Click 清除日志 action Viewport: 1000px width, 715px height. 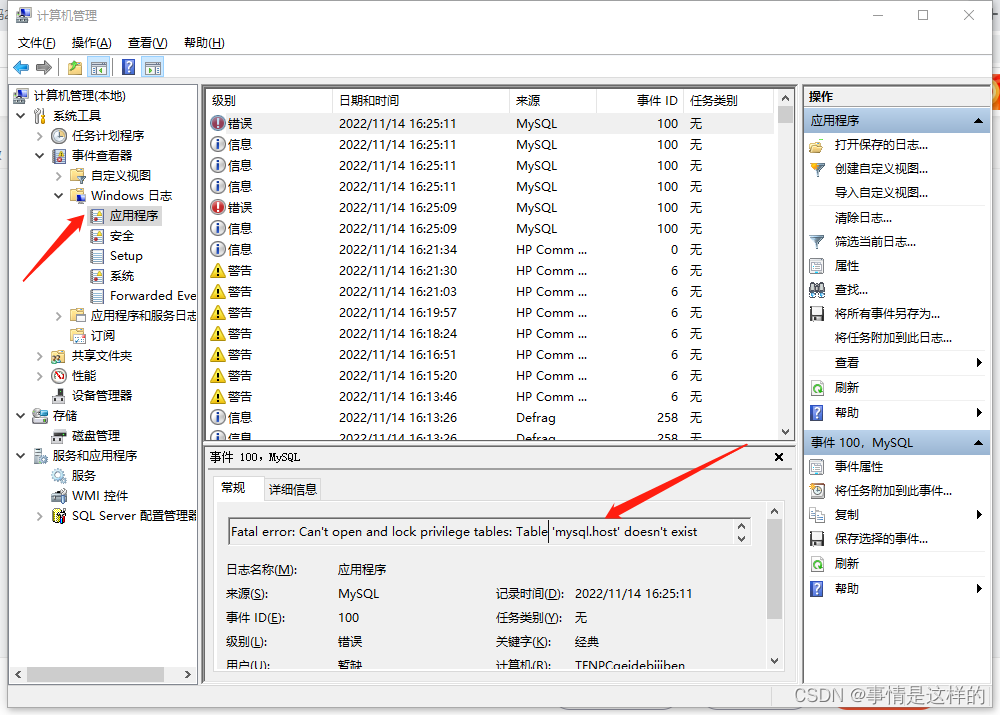point(863,217)
